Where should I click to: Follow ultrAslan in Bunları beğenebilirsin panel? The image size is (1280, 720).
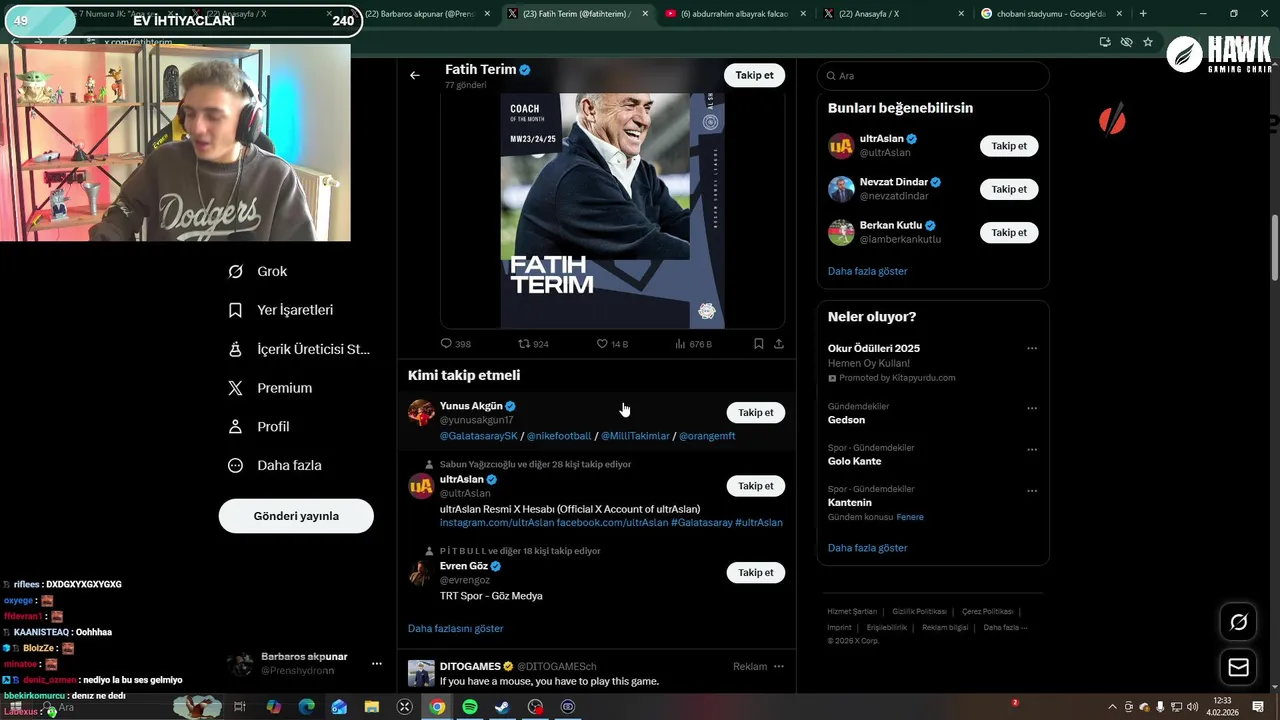tap(1009, 146)
